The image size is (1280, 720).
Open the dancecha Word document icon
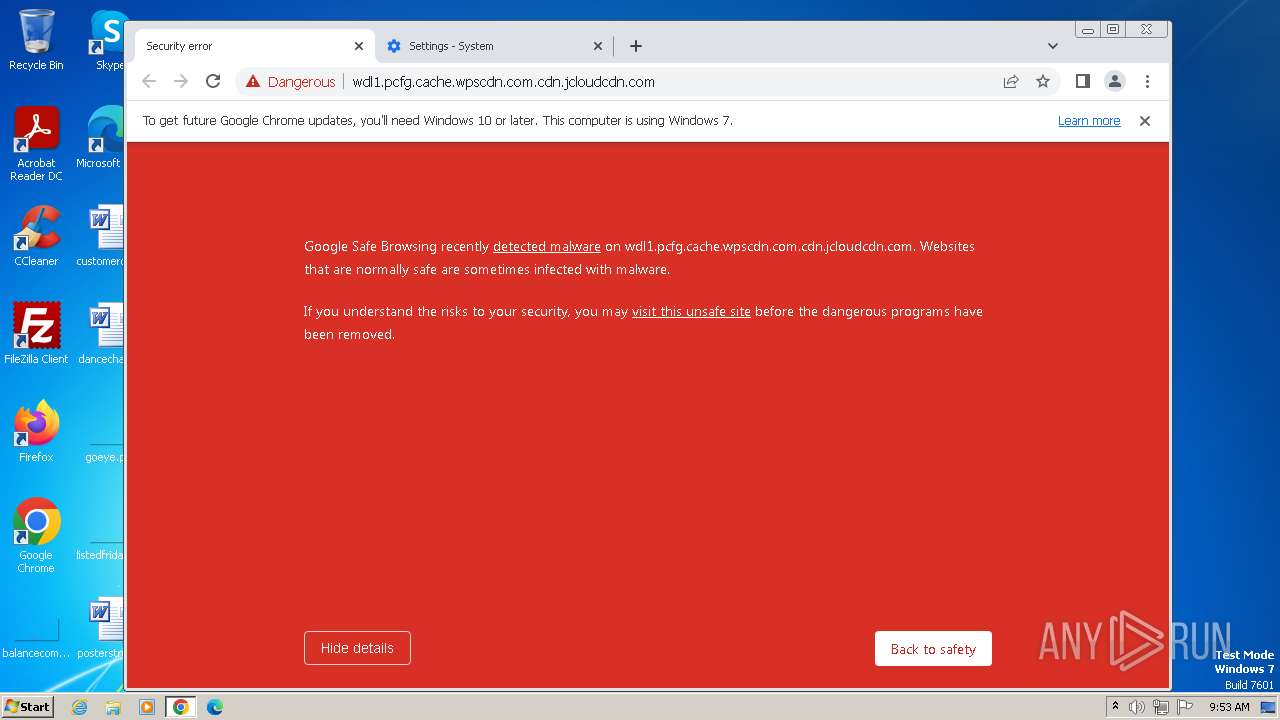[x=100, y=334]
